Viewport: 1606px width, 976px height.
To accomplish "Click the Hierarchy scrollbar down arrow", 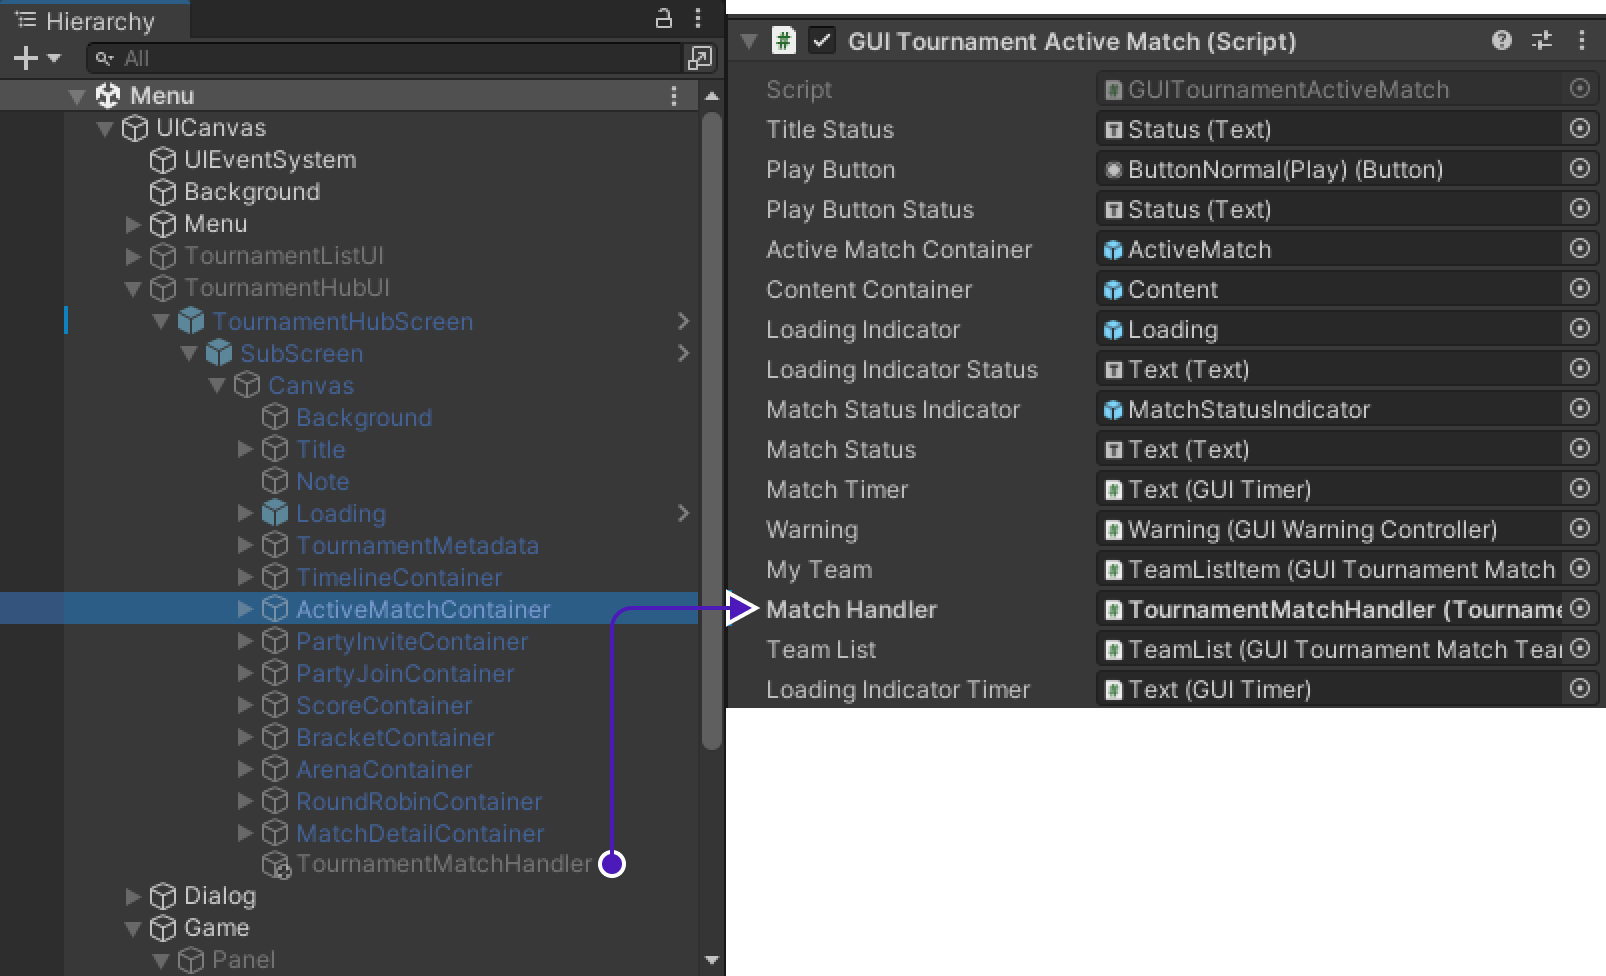I will click(x=712, y=960).
